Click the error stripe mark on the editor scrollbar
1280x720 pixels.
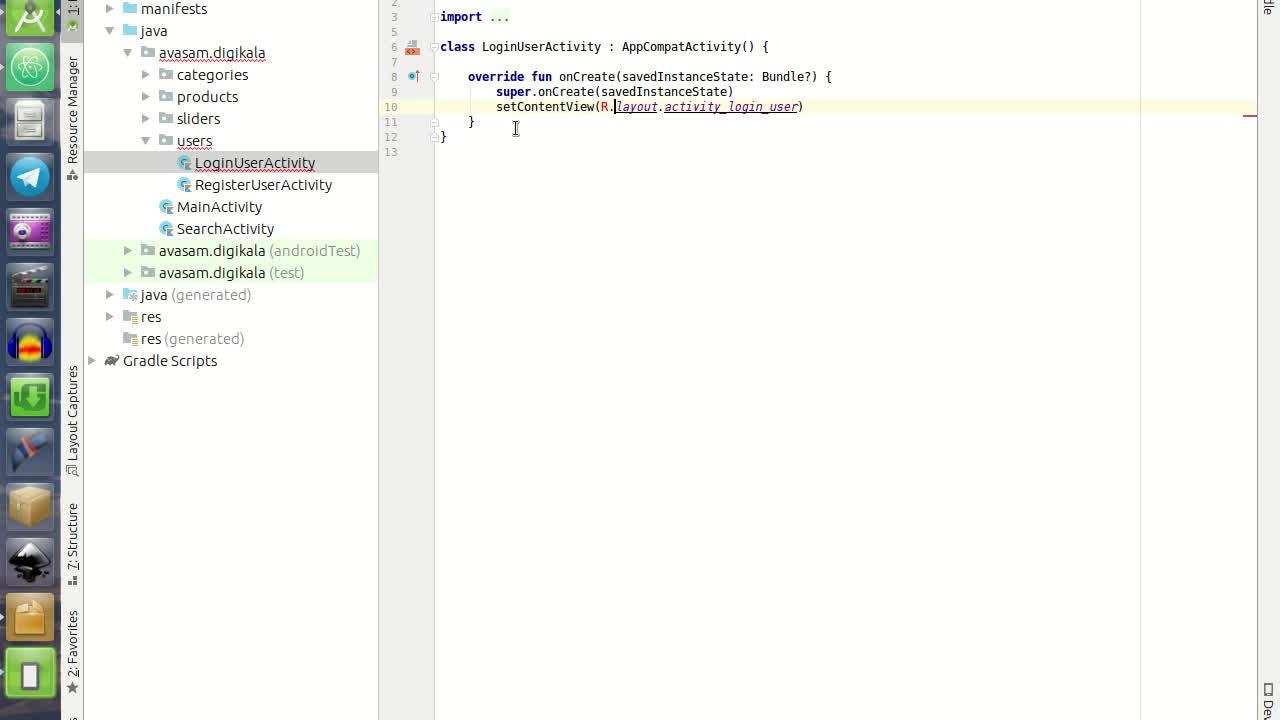1249,116
